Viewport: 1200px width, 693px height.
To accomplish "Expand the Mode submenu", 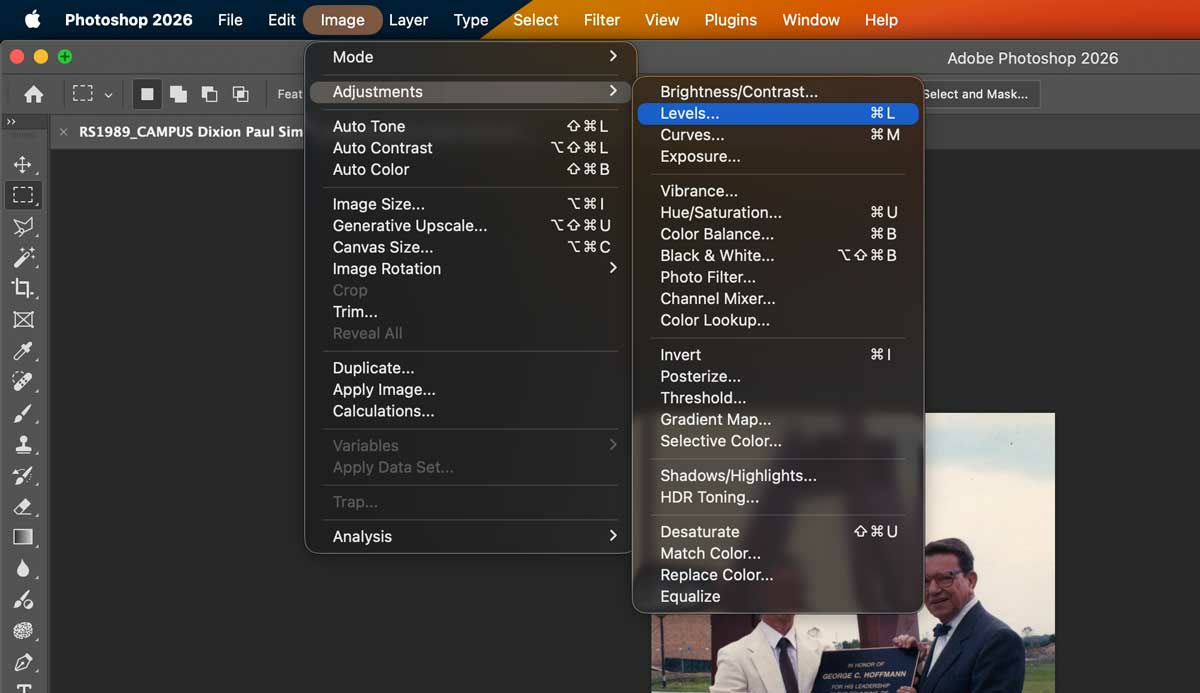I will pos(470,57).
